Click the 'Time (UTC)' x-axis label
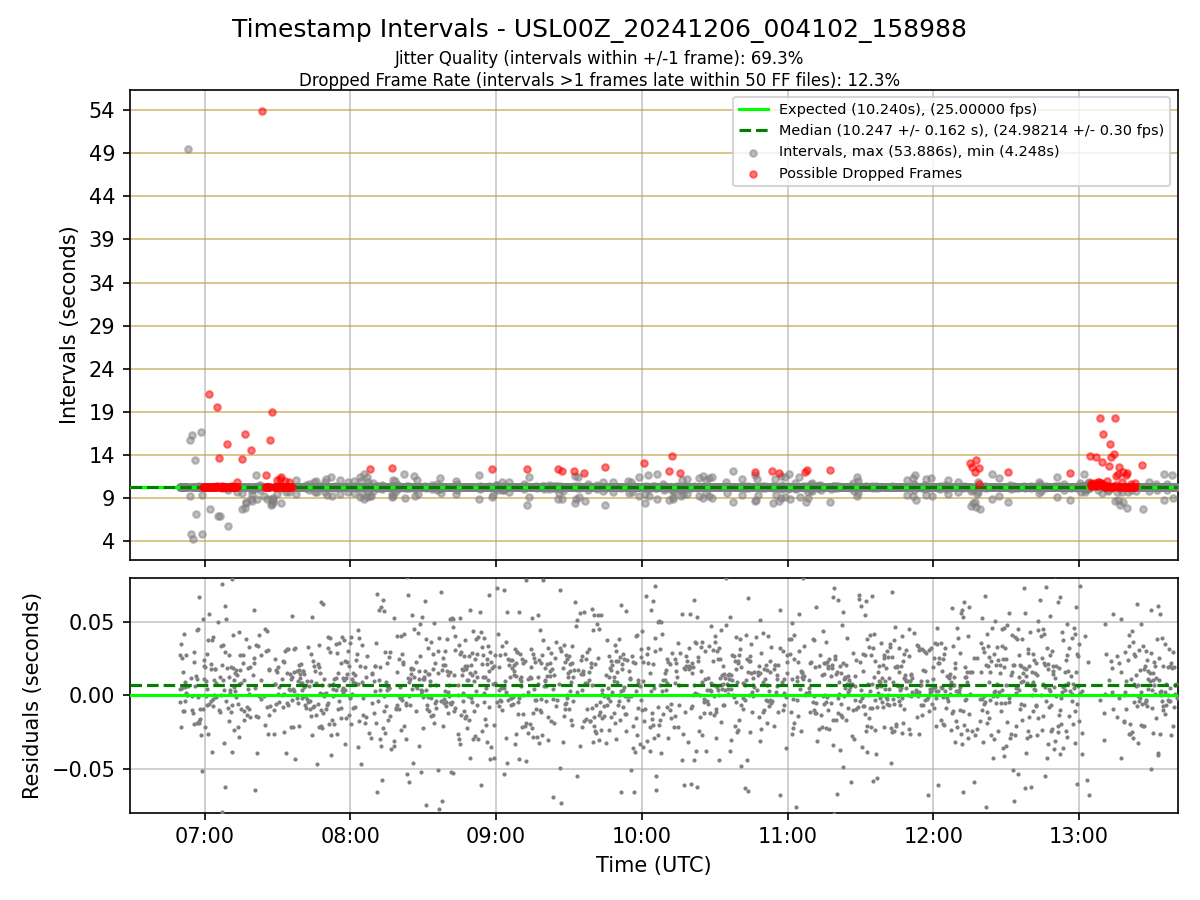Image resolution: width=1200 pixels, height=900 pixels. pyautogui.click(x=653, y=865)
